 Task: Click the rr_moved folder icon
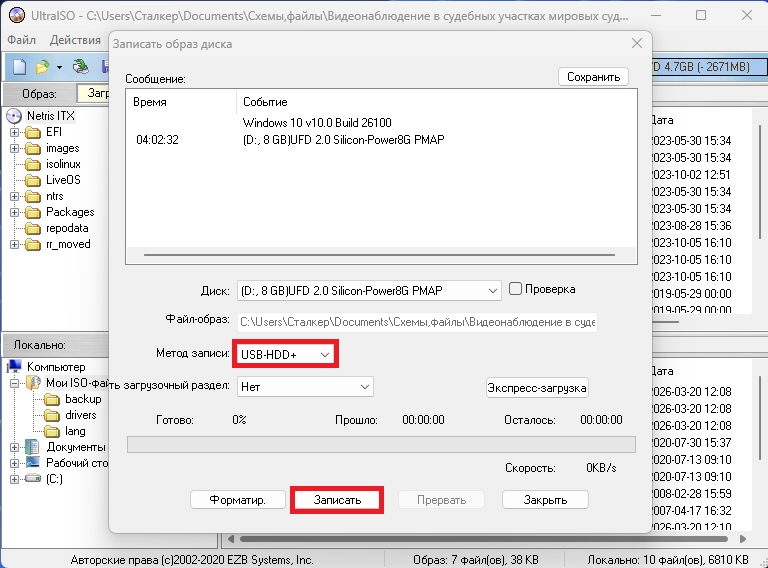[33, 245]
